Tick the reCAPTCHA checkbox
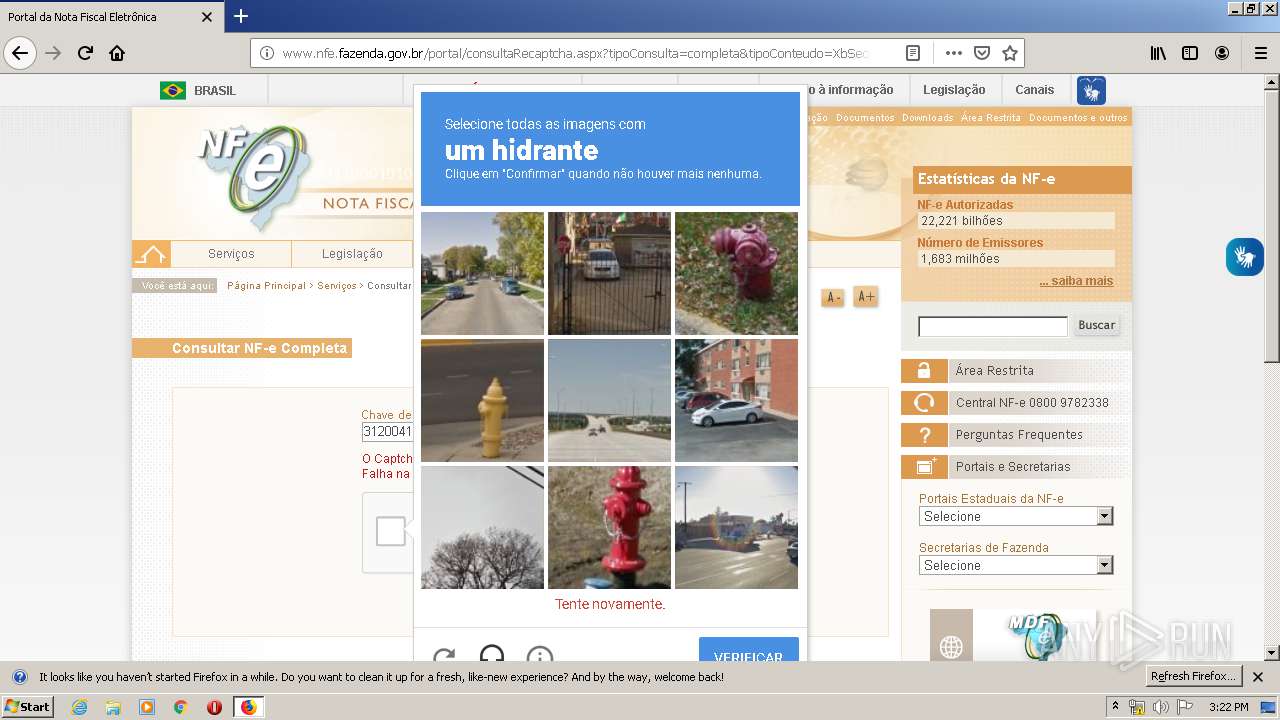 click(391, 531)
